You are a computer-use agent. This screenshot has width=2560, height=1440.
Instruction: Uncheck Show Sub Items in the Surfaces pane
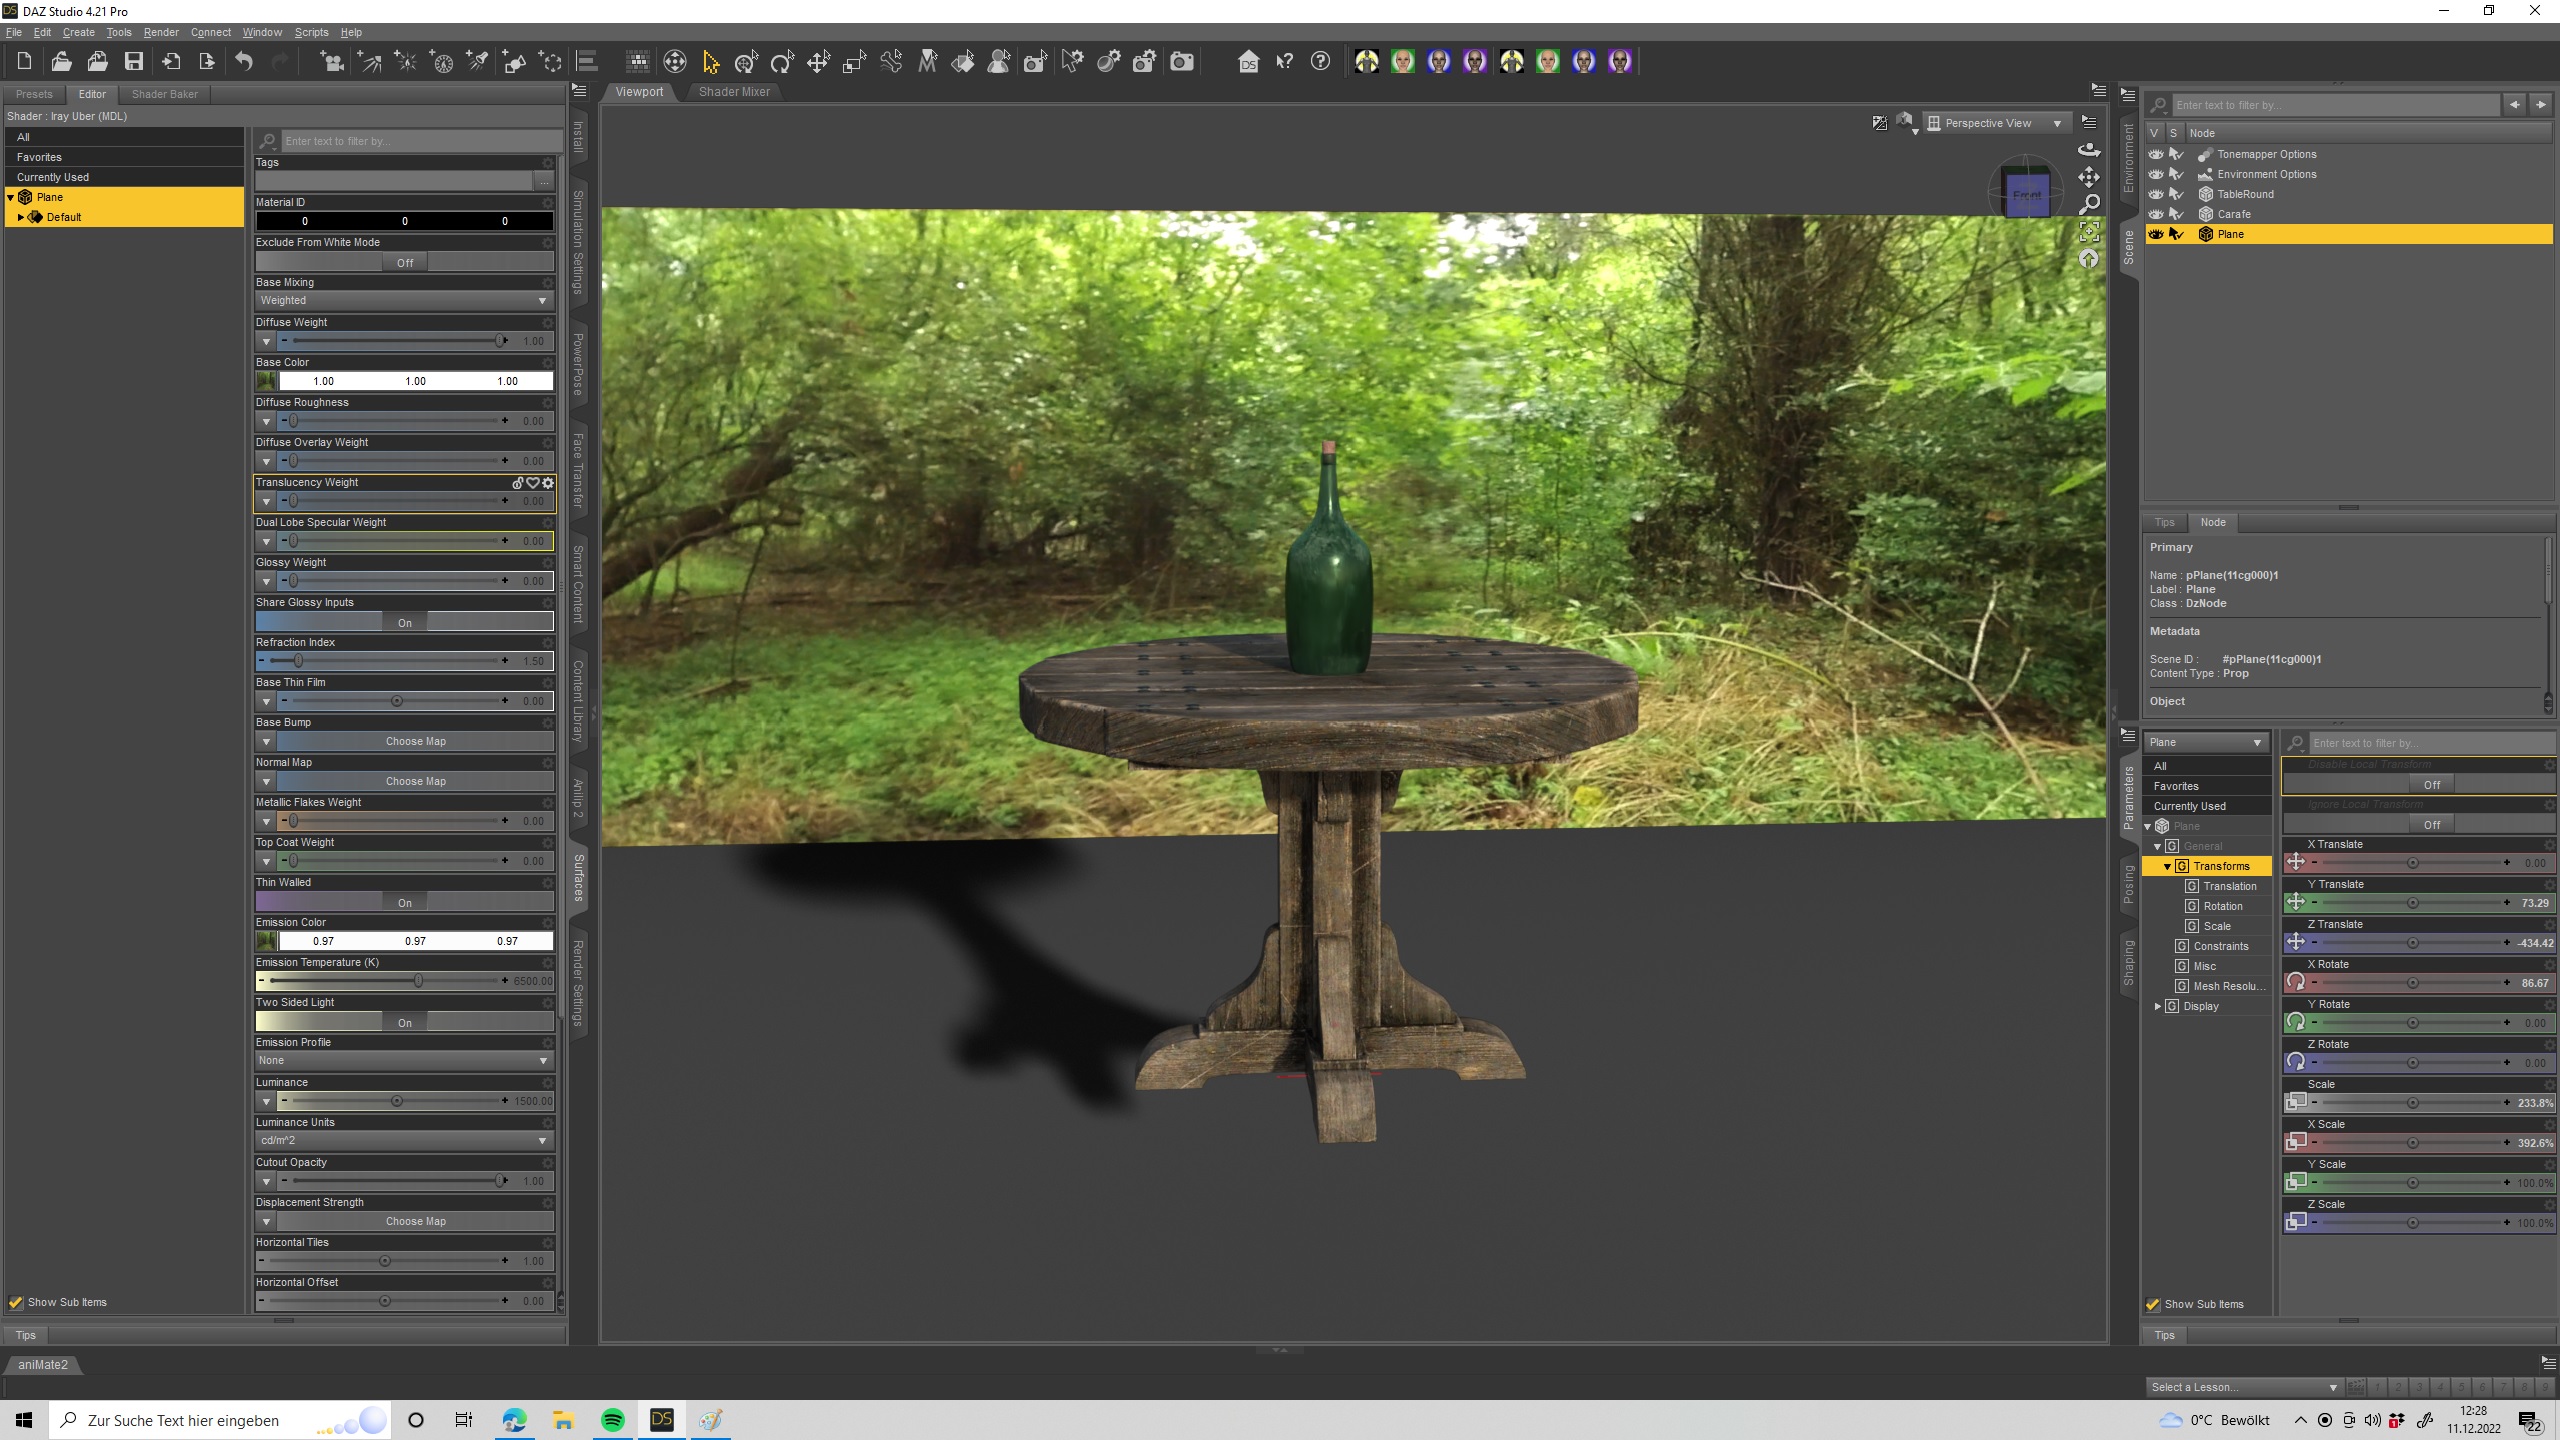16,1302
